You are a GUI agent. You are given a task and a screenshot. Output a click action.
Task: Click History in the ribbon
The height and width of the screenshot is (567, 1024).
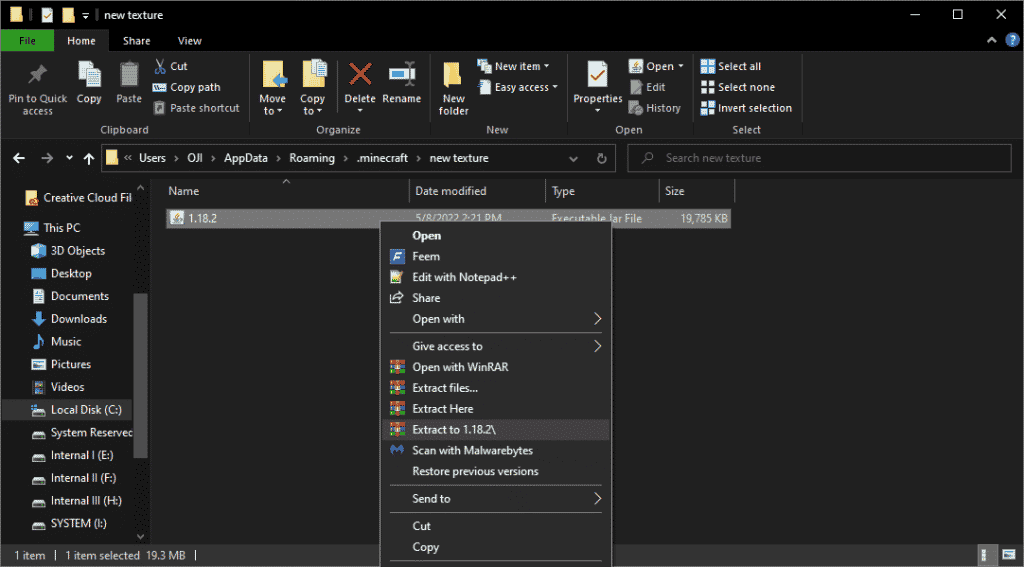coord(655,108)
